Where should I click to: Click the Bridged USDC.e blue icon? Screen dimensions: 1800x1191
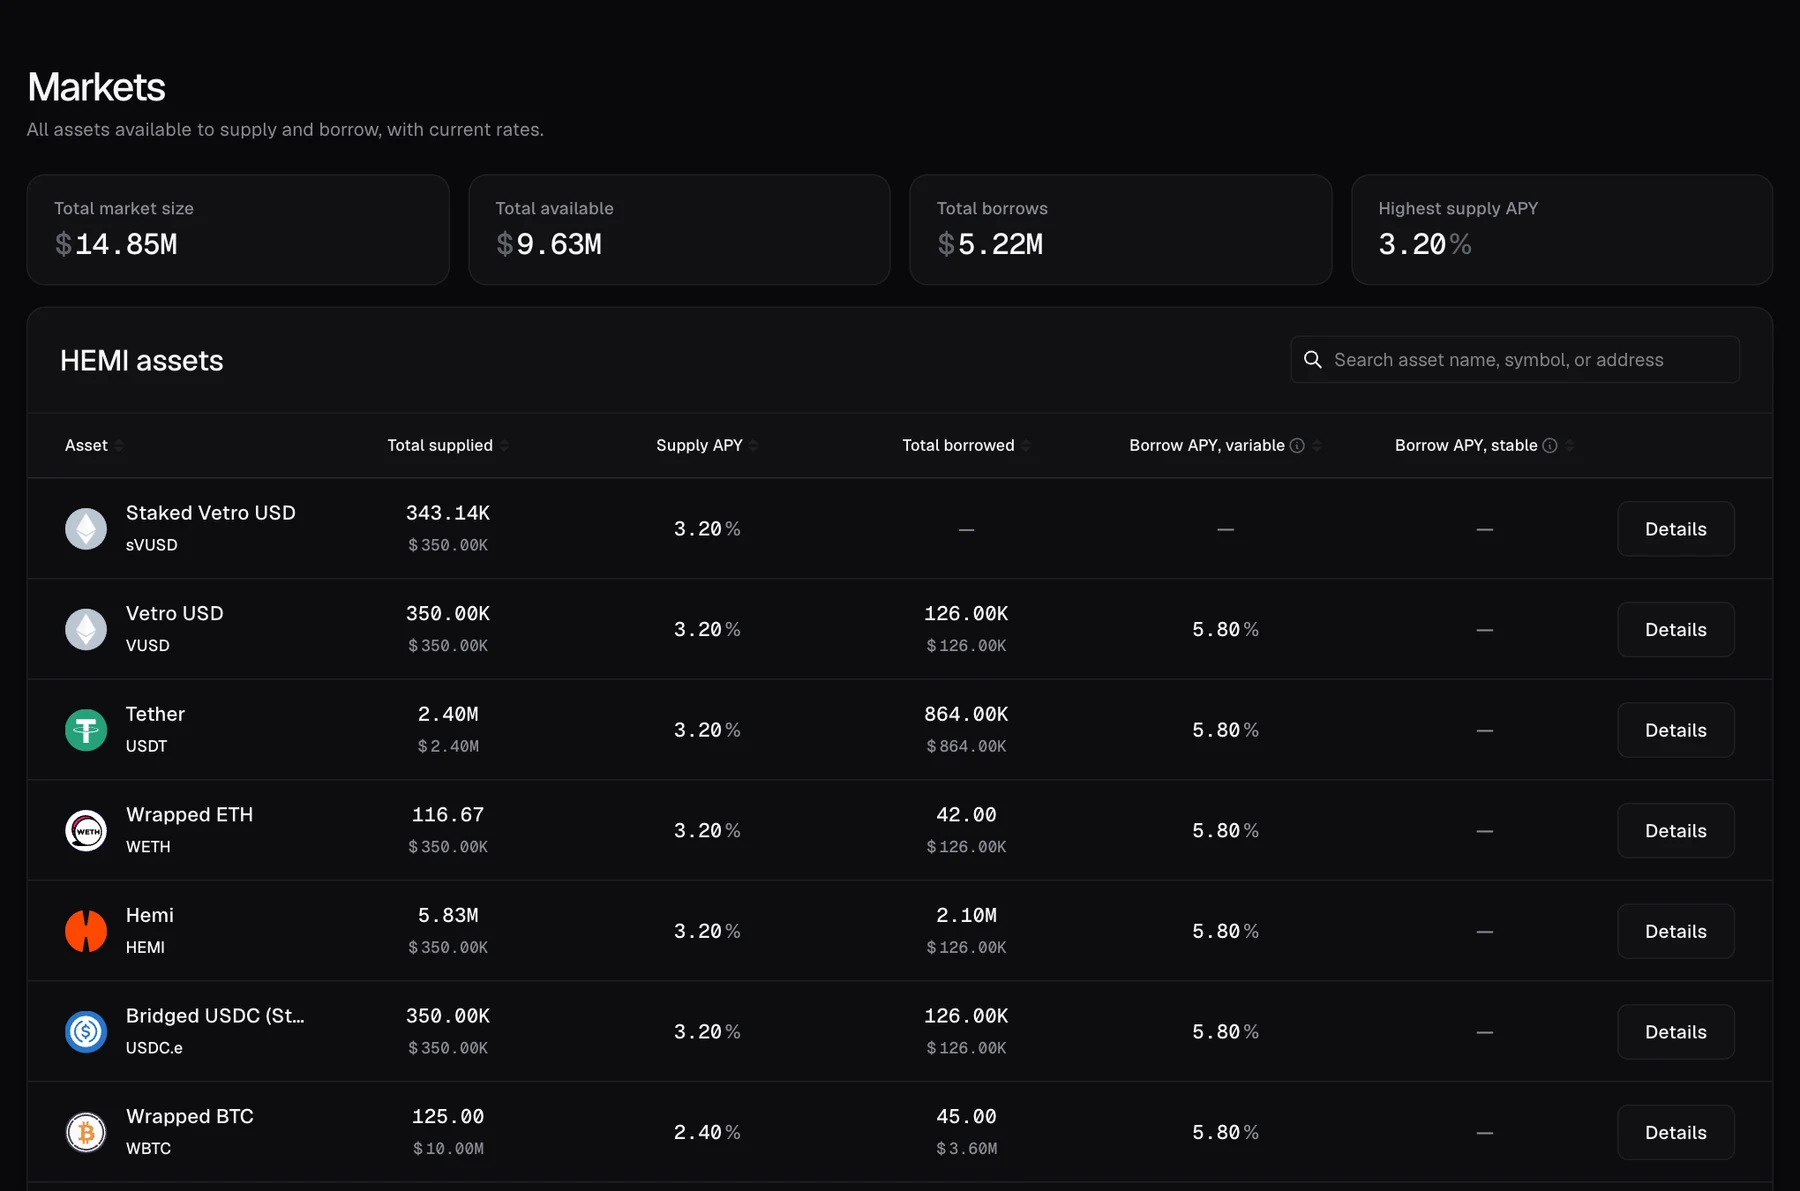[x=86, y=1032]
